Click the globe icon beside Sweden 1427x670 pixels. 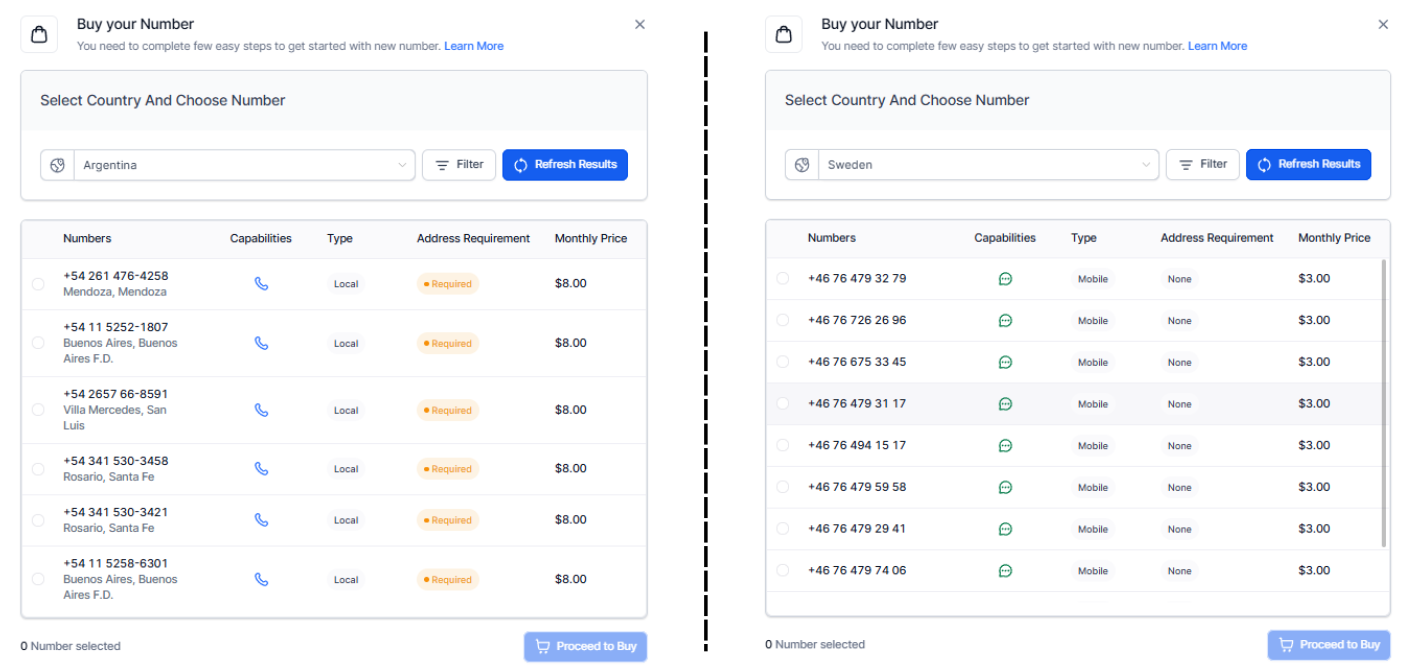coord(802,165)
